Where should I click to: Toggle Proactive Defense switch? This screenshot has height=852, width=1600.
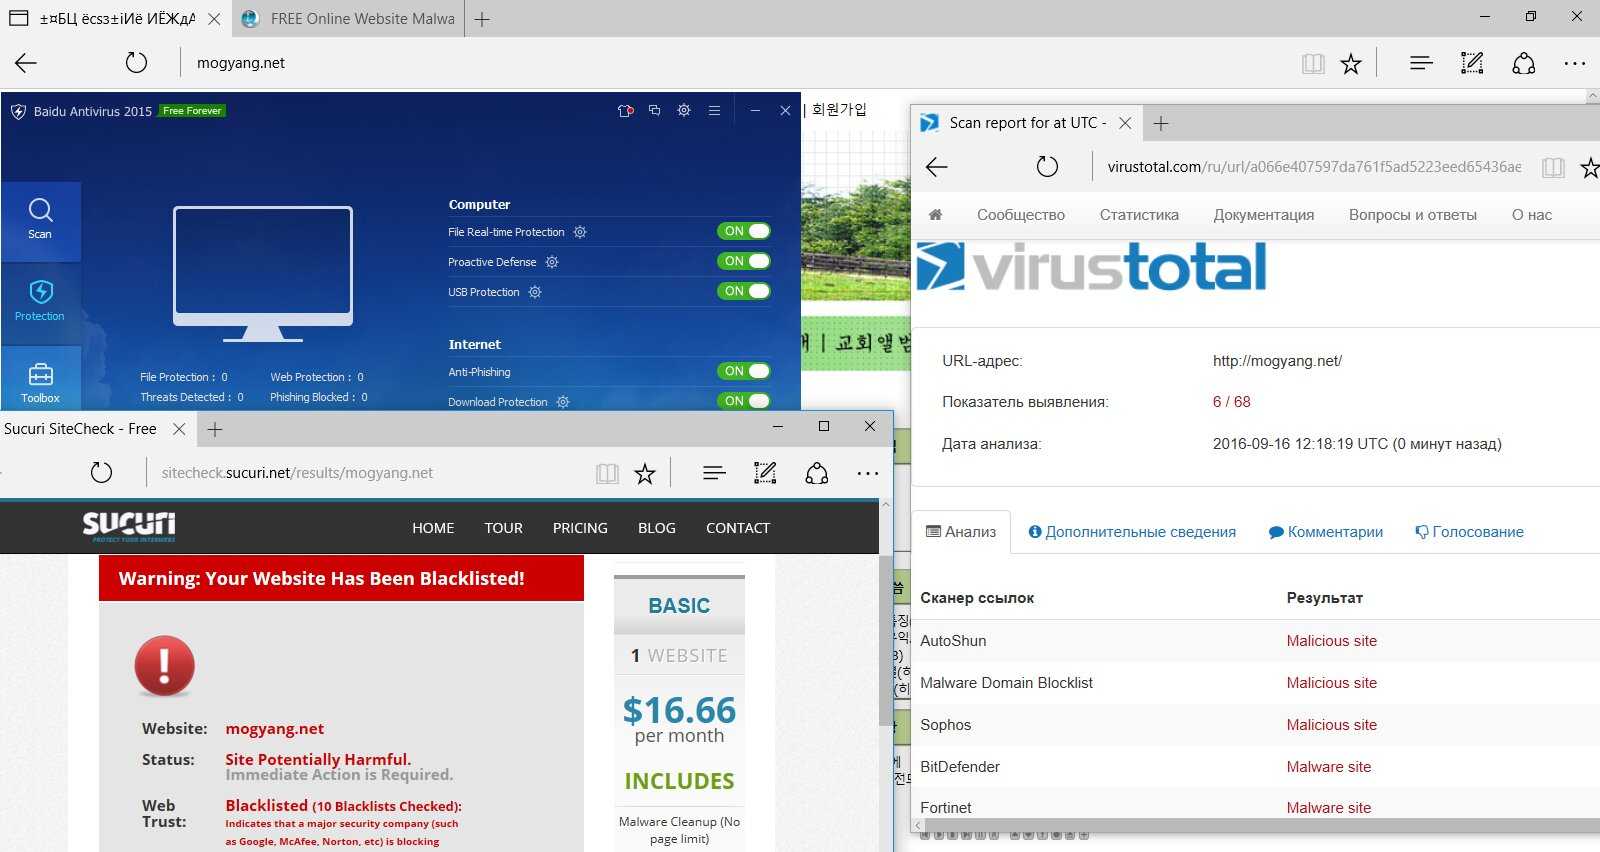(x=744, y=261)
